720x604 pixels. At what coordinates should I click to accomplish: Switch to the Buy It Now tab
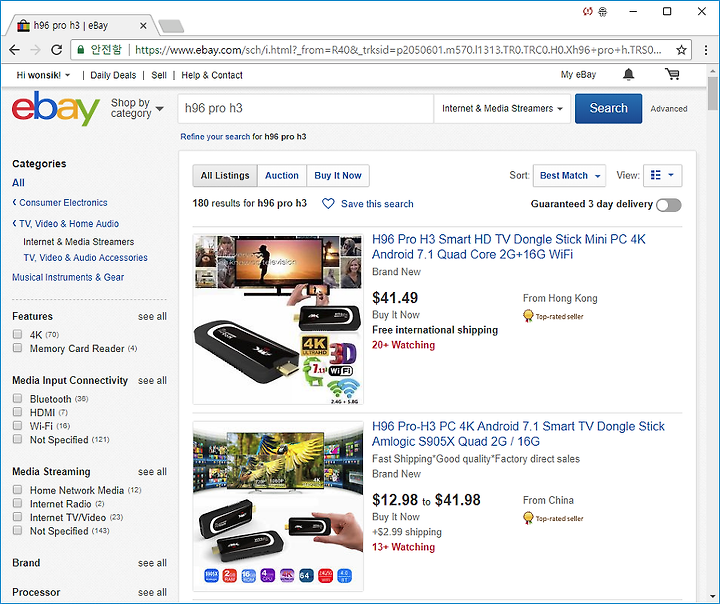[x=338, y=175]
